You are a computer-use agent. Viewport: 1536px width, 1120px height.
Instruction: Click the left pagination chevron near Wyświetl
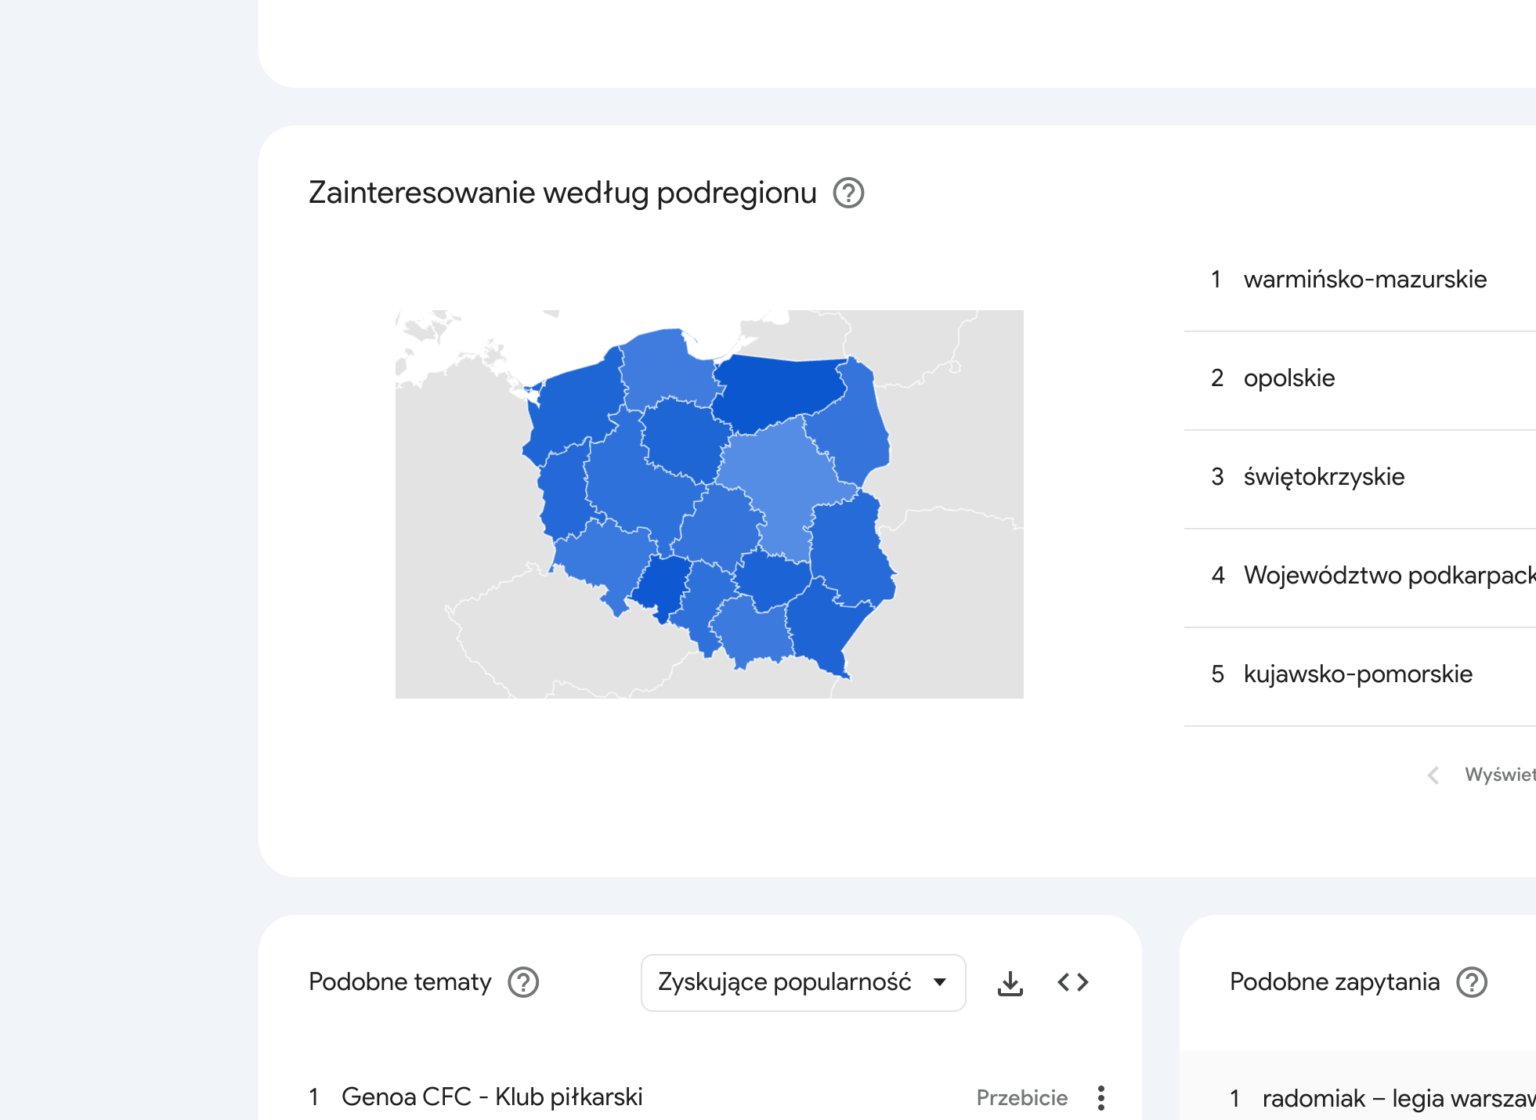(x=1434, y=774)
